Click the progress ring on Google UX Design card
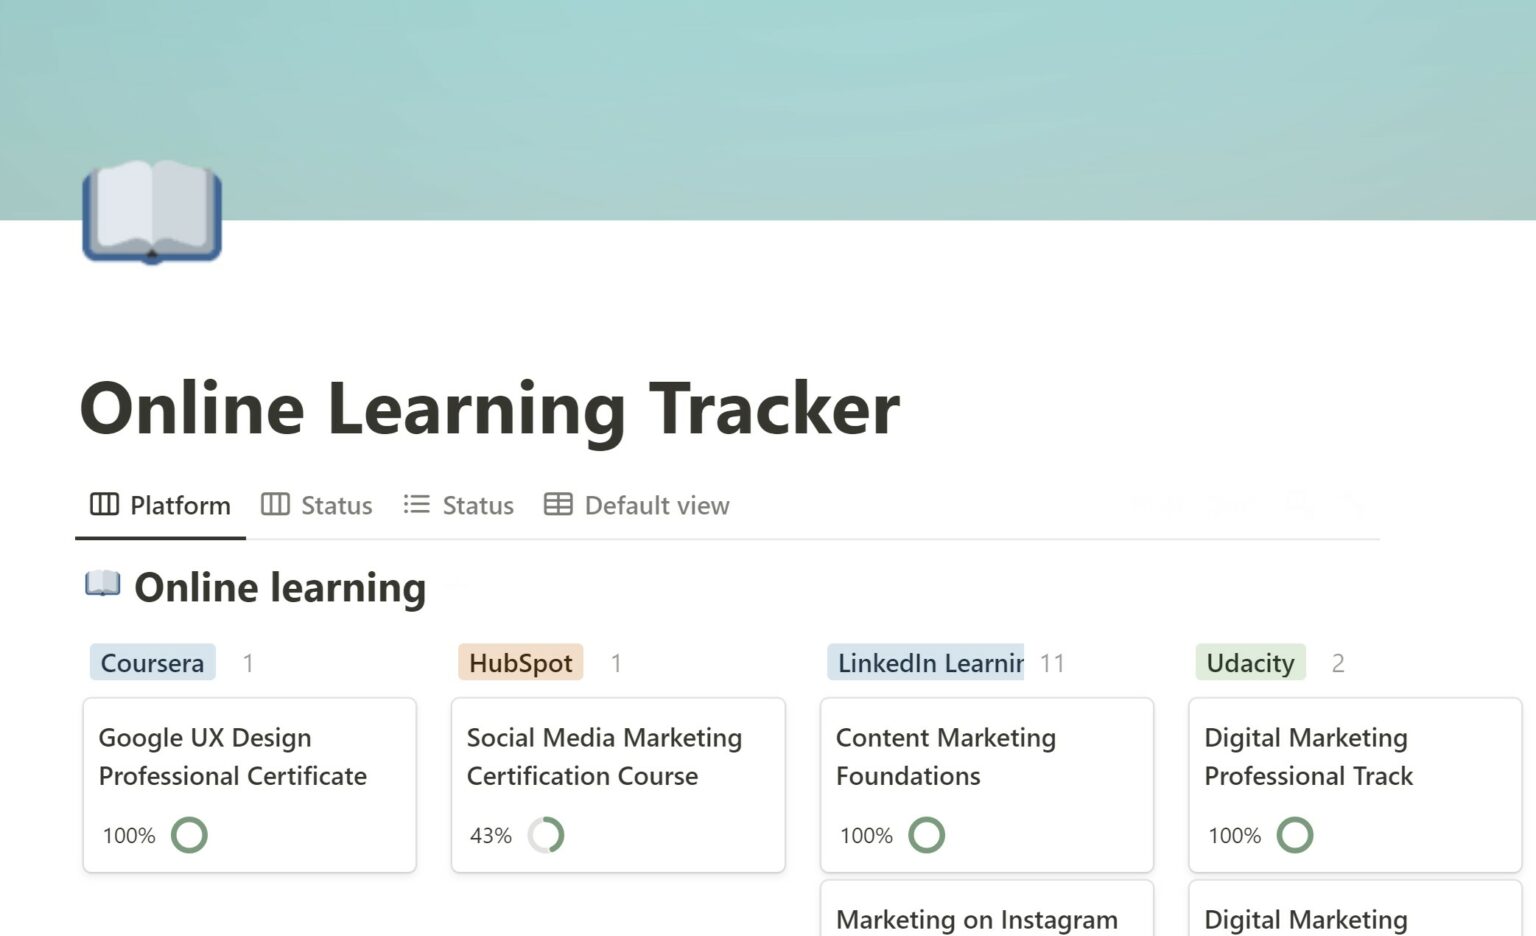This screenshot has width=1536, height=936. 189,835
